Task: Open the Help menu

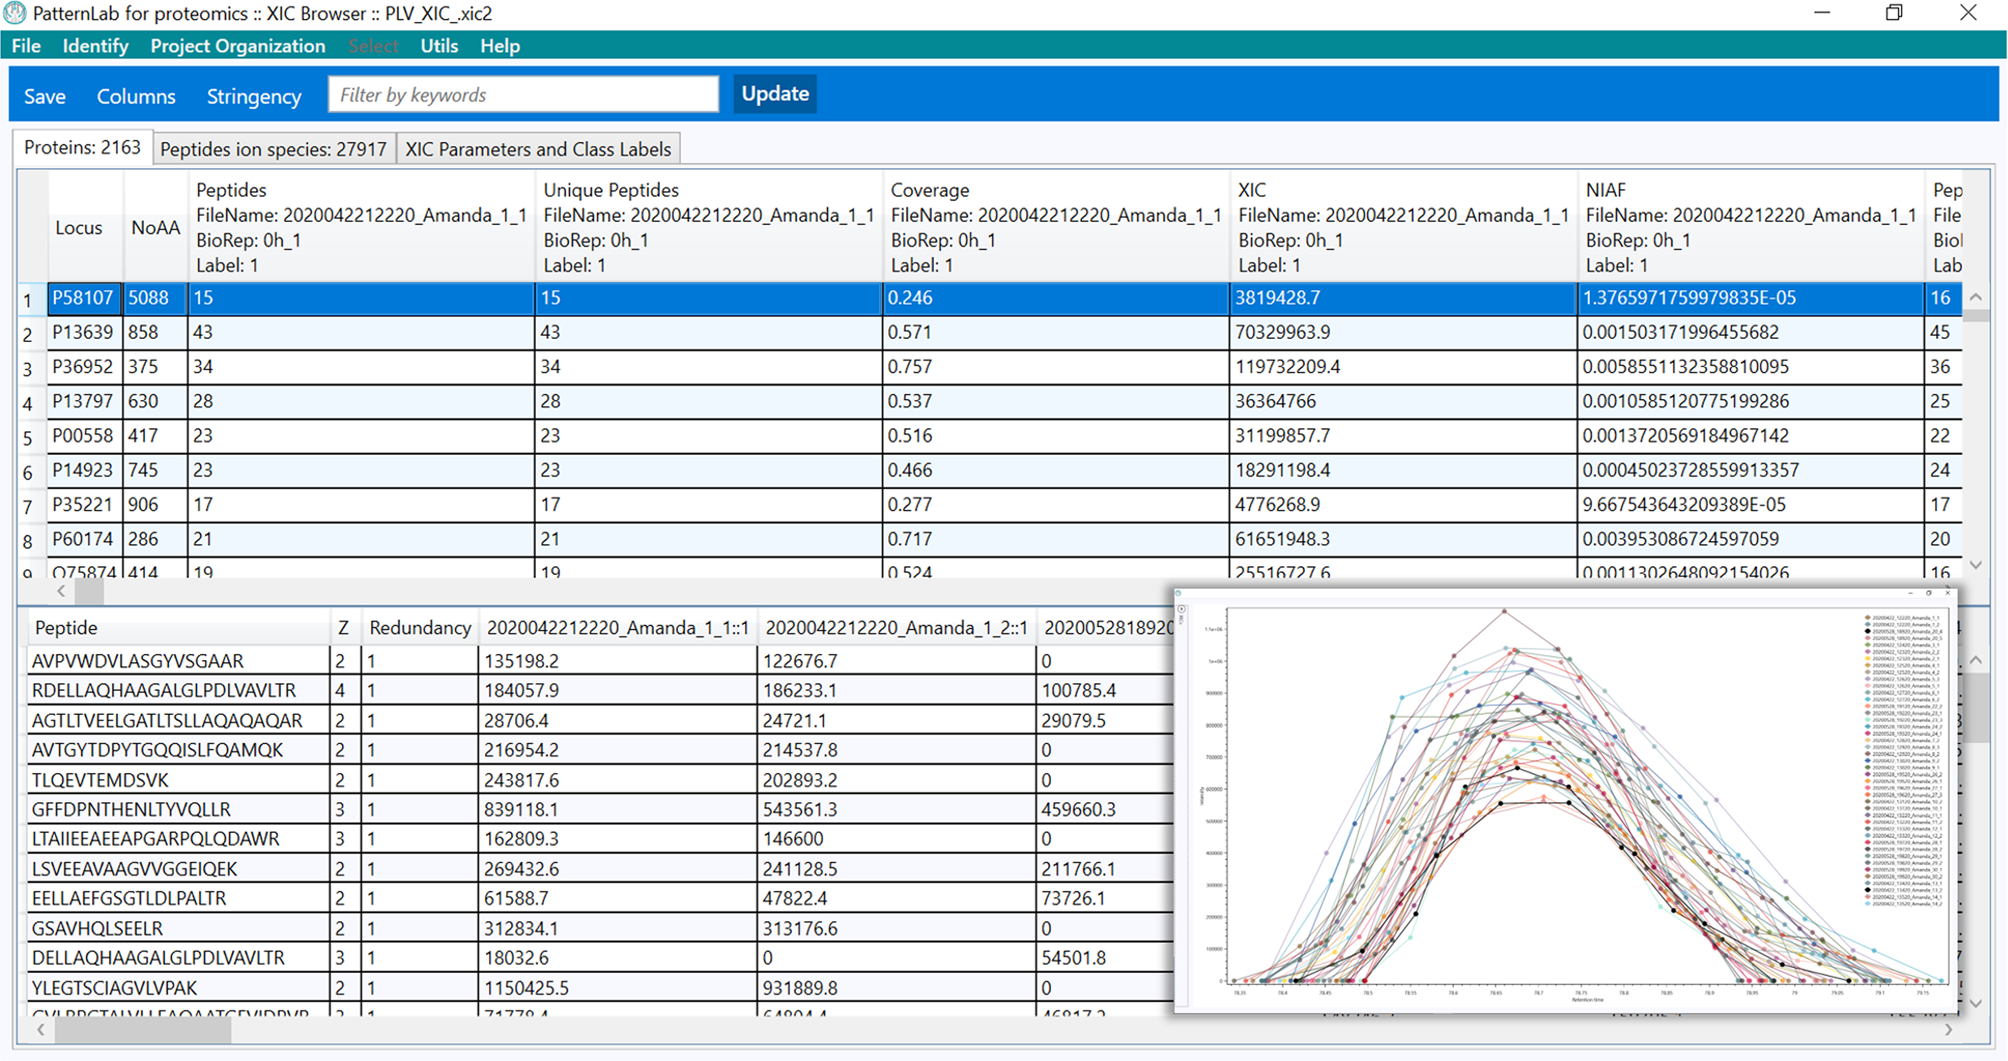Action: click(x=500, y=46)
